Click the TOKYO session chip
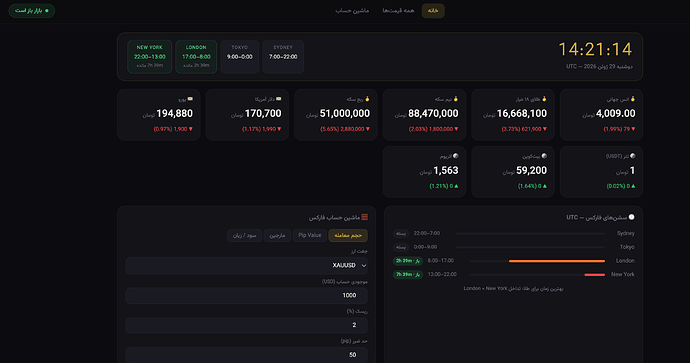Image resolution: width=690 pixels, height=363 pixels. click(x=240, y=57)
